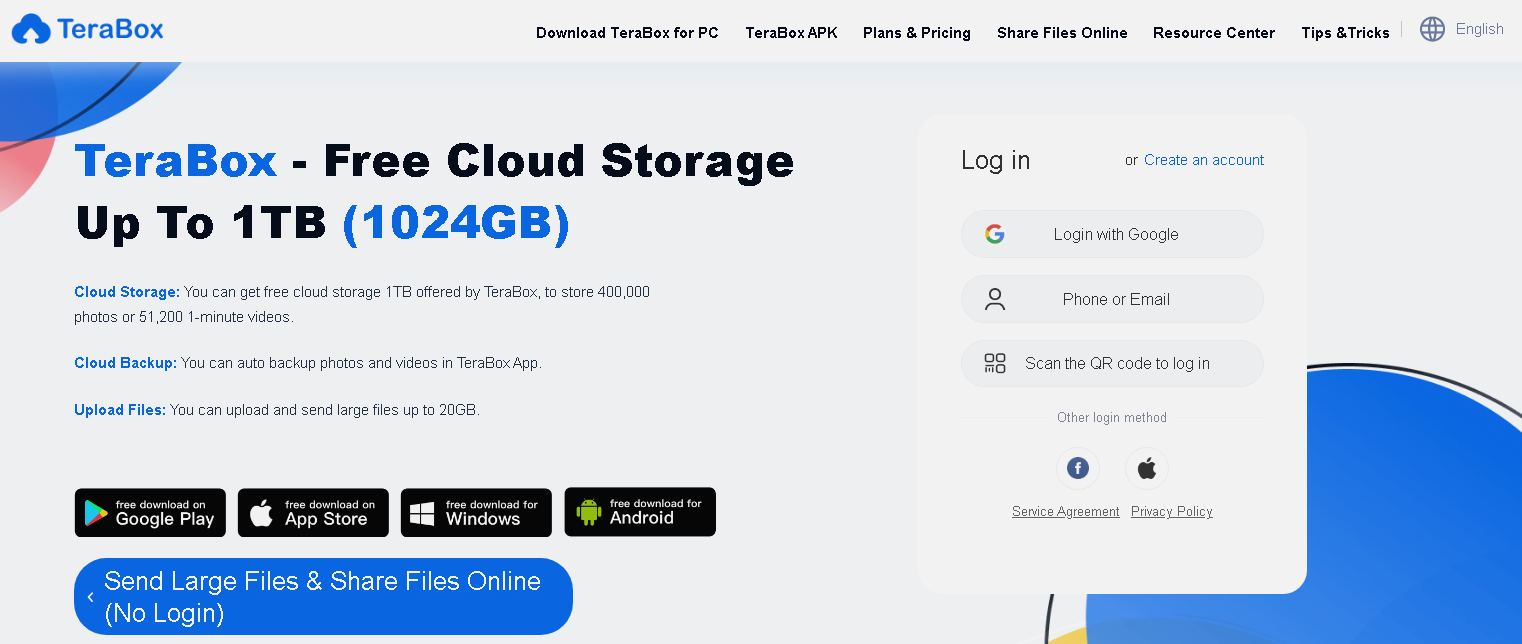Click the Google G logo icon
The image size is (1522, 644).
pos(994,234)
